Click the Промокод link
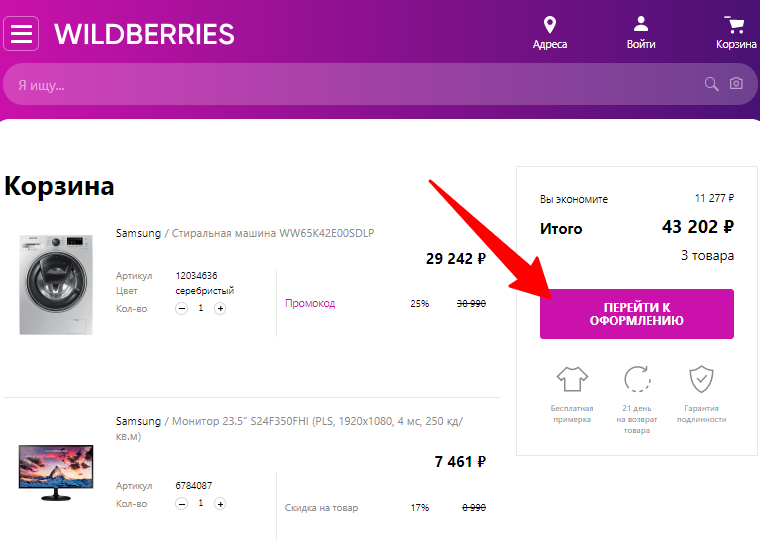 click(x=310, y=304)
